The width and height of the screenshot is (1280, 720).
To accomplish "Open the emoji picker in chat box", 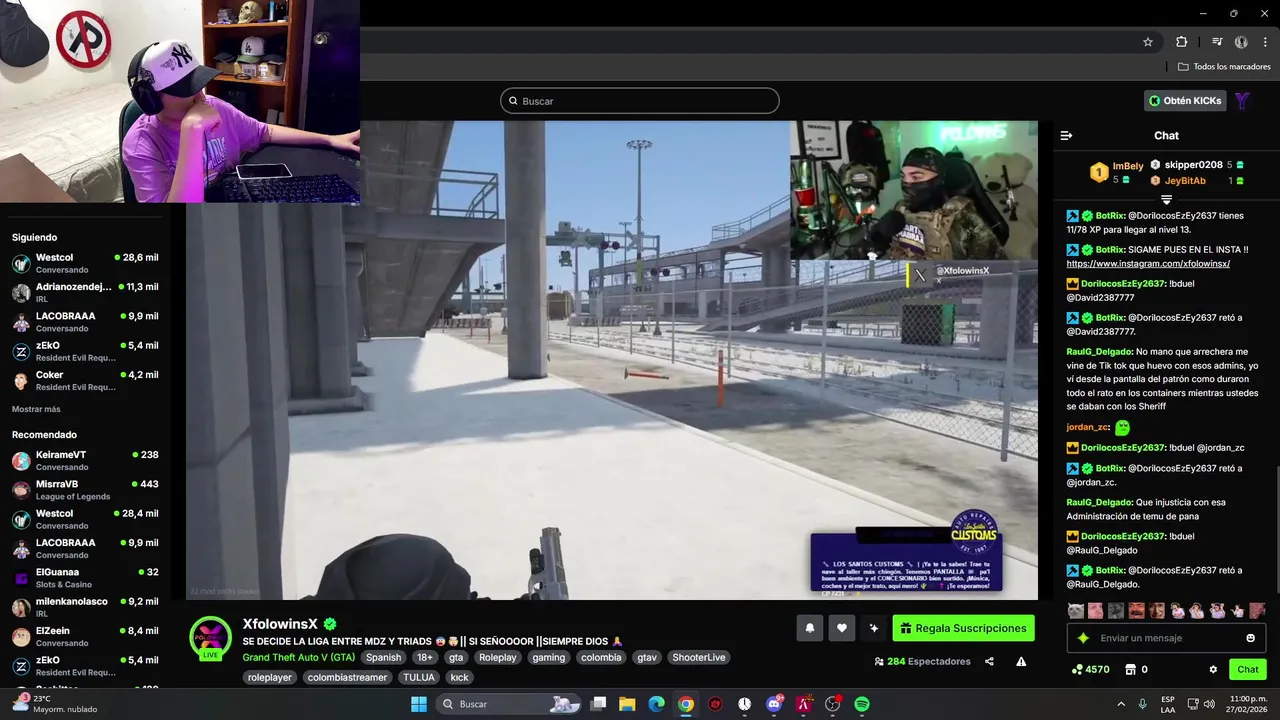I will 1250,638.
